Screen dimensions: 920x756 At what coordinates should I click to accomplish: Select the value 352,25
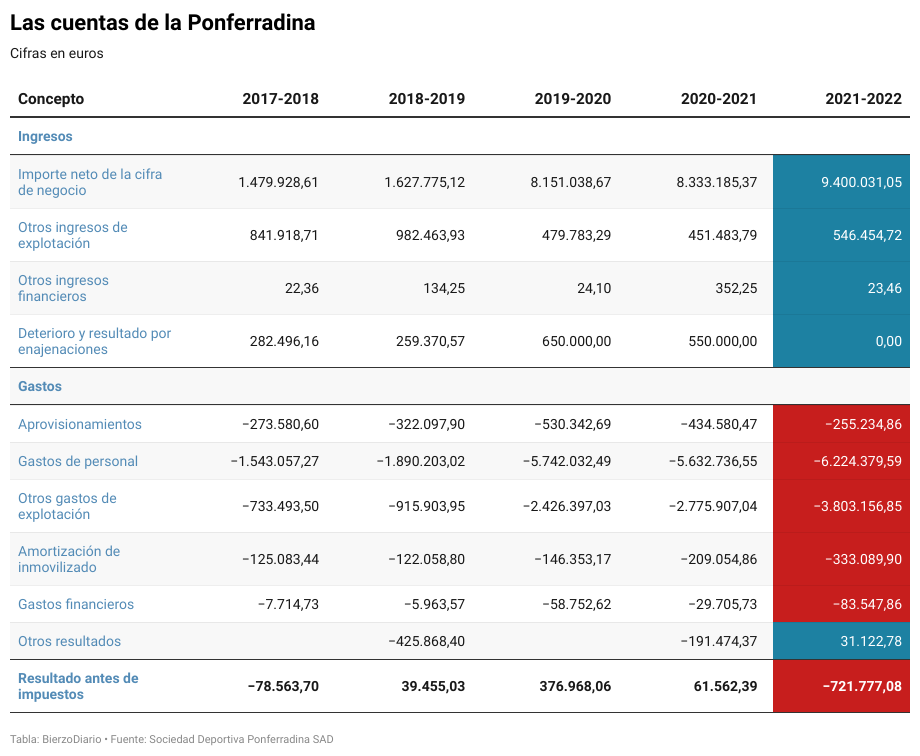736,288
